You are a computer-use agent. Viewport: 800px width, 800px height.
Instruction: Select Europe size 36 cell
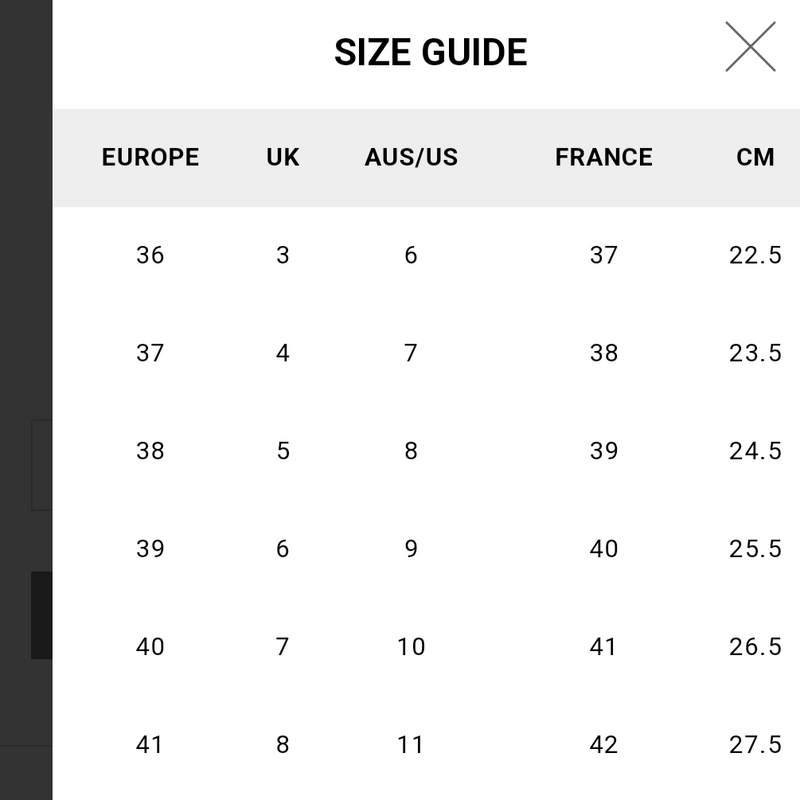click(x=150, y=255)
